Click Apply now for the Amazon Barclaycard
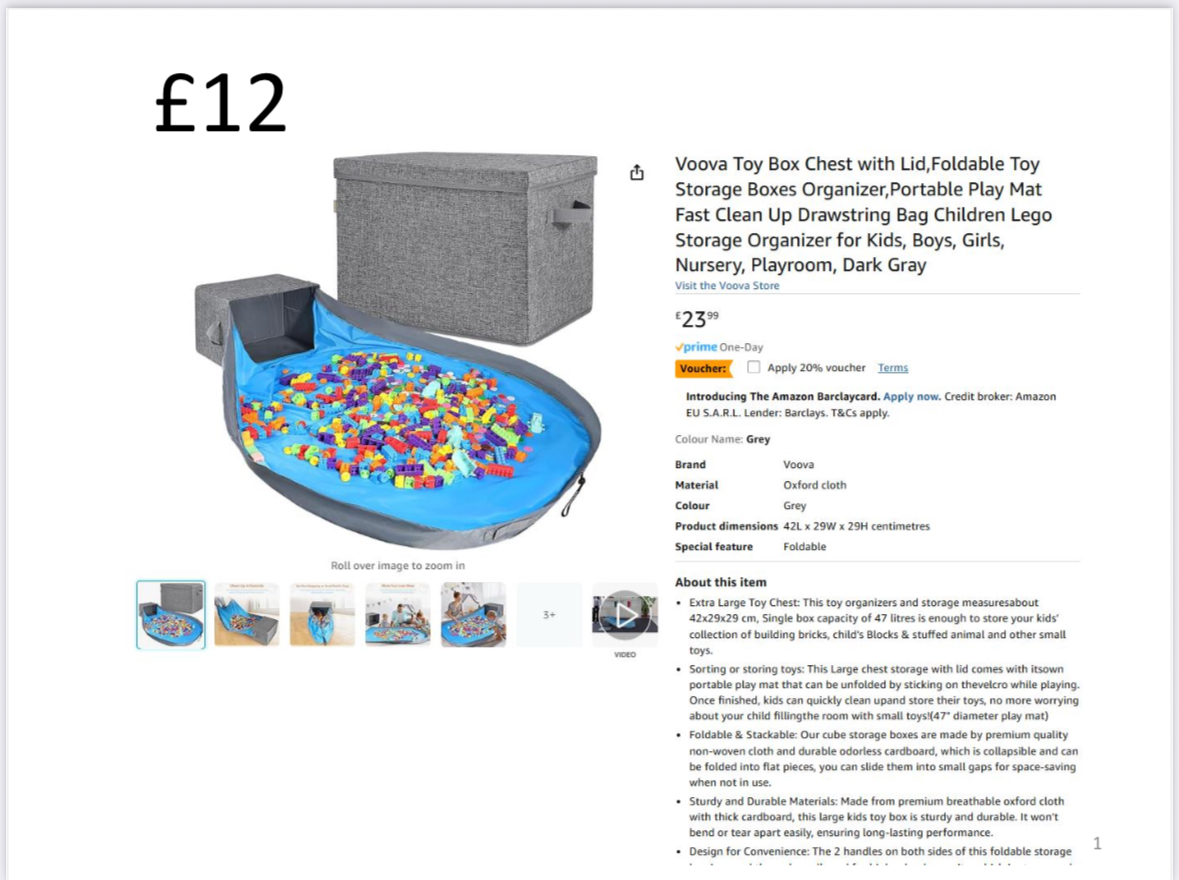 pyautogui.click(x=911, y=396)
